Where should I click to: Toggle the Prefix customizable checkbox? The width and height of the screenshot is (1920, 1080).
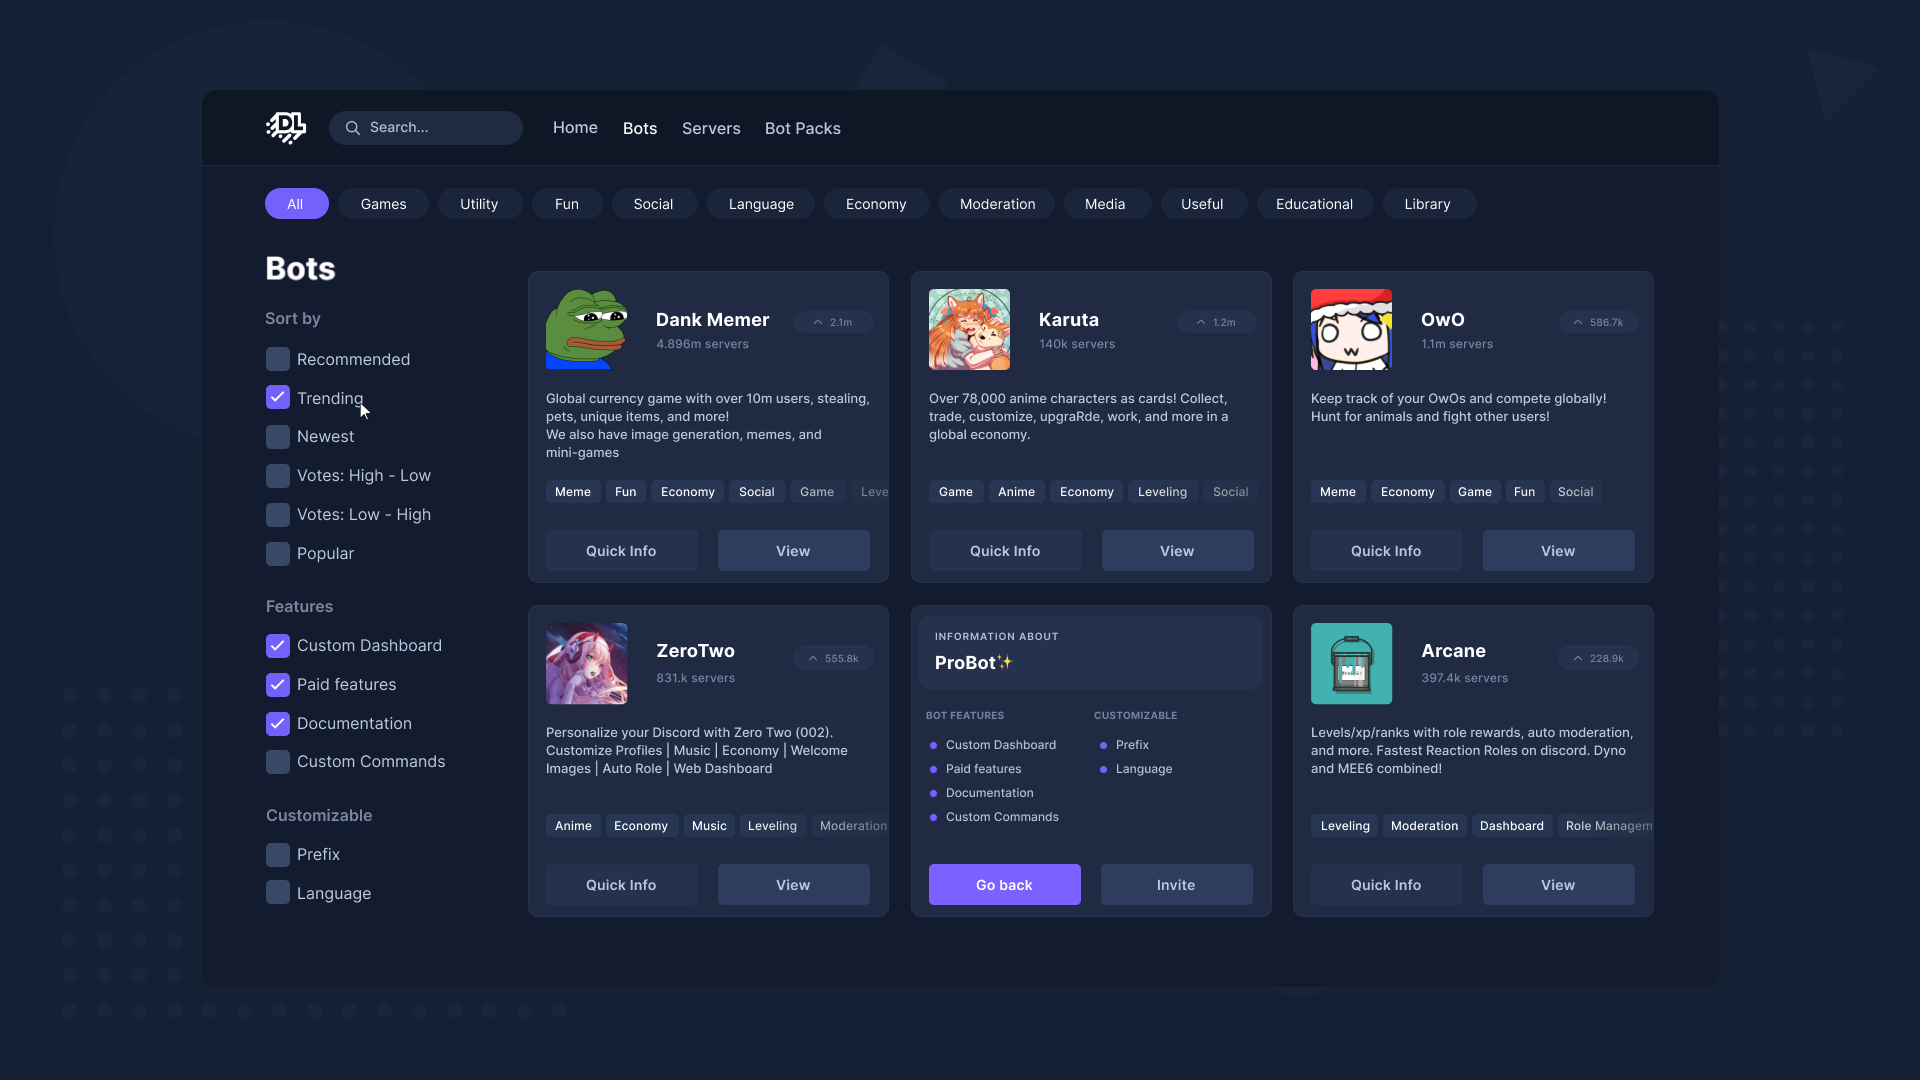pyautogui.click(x=278, y=855)
